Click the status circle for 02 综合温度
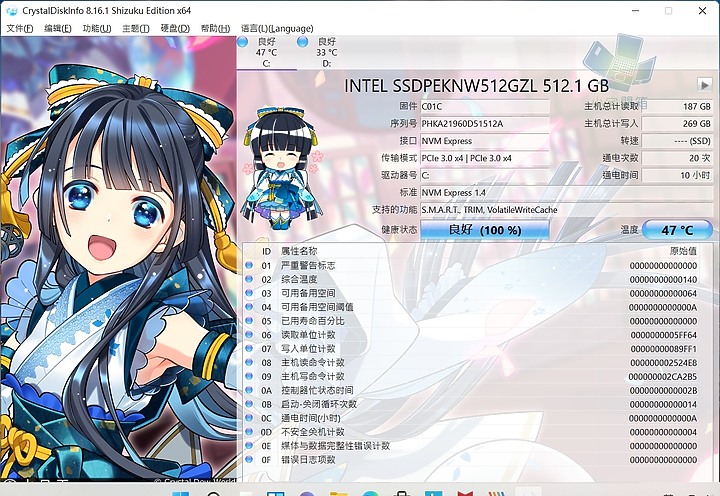 (x=249, y=279)
